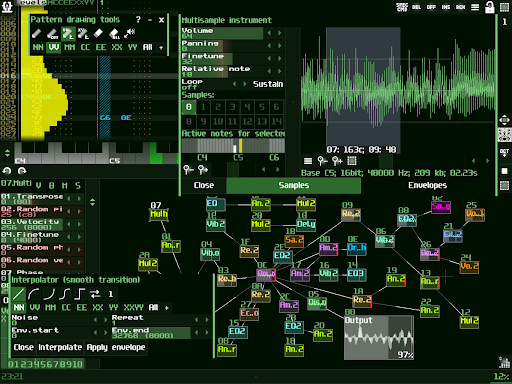
Task: Select the linear curve interpolator shape icon
Action: coord(19,294)
